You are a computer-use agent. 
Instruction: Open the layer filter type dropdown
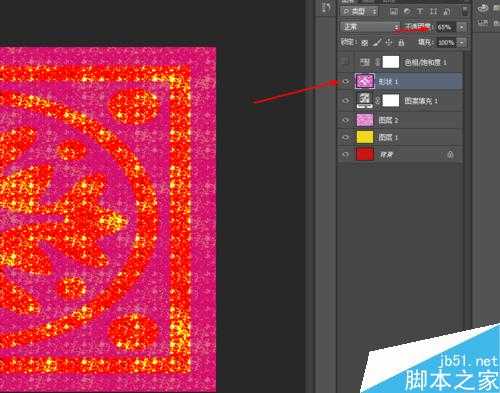360,12
